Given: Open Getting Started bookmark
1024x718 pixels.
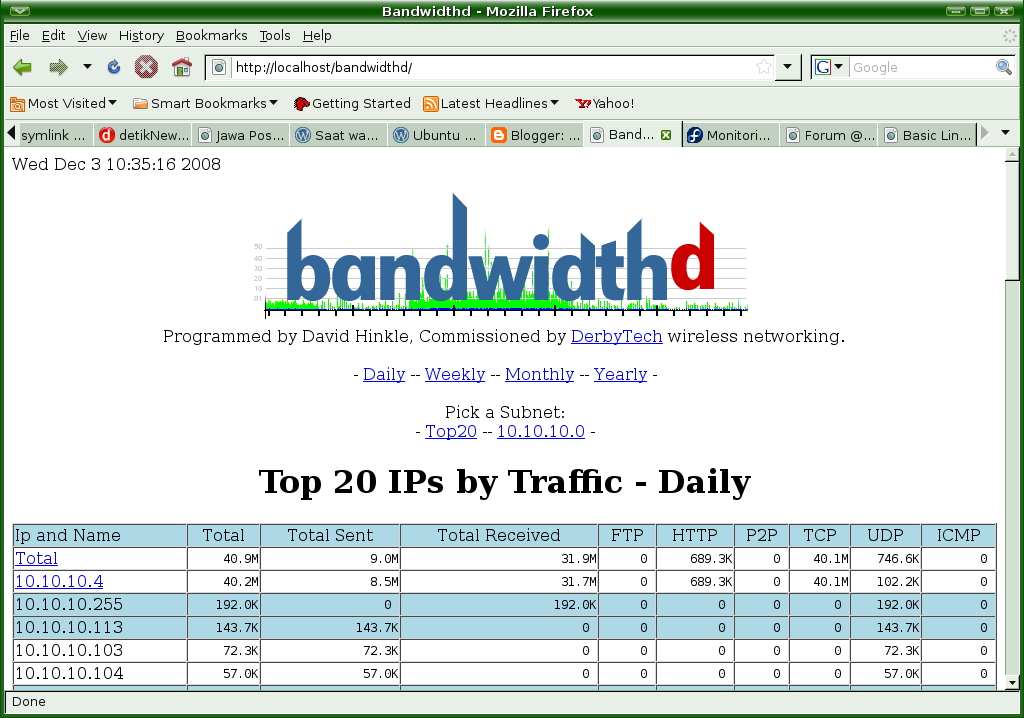Looking at the screenshot, I should coord(352,103).
